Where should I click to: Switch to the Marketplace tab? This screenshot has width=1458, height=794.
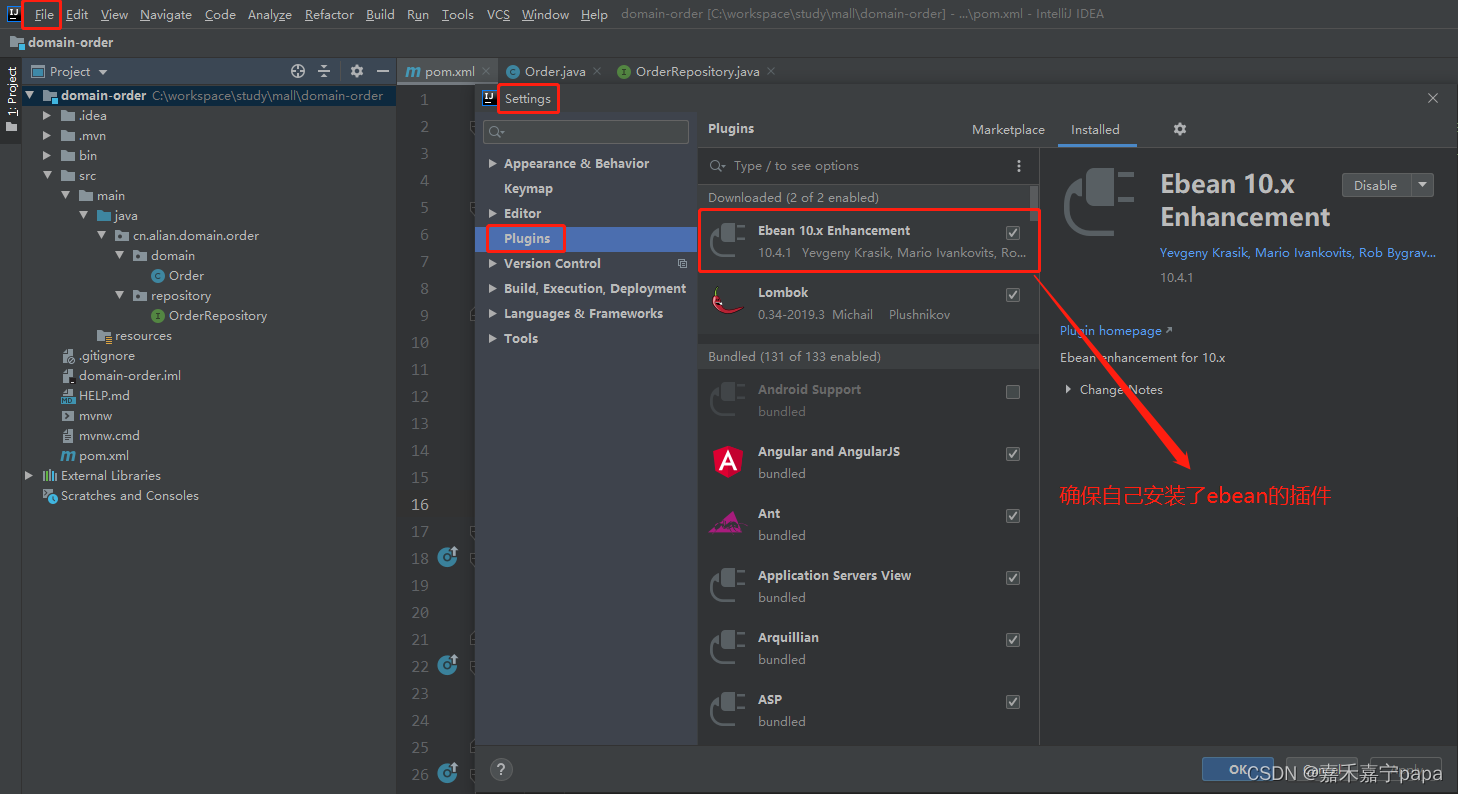[x=1008, y=130]
